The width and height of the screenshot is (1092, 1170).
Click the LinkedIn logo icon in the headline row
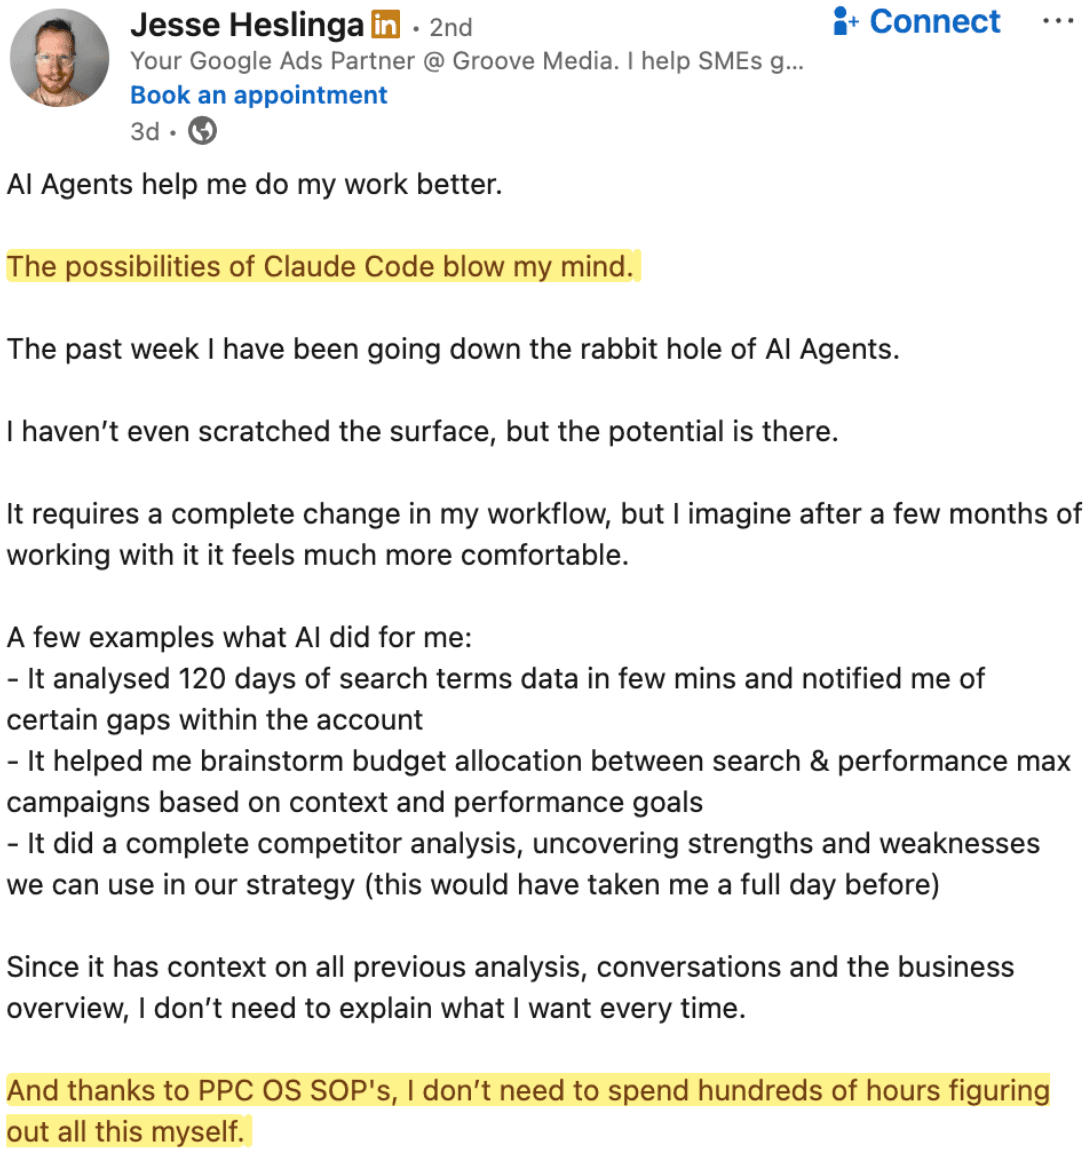click(x=384, y=24)
